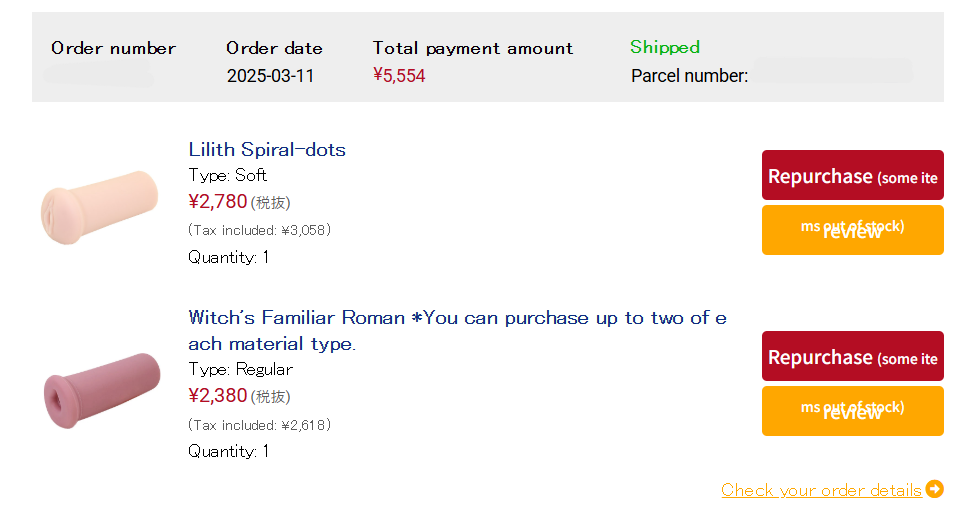Click the Tax included ¥3,058 text
Viewport: 976px width, 531px height.
point(260,230)
